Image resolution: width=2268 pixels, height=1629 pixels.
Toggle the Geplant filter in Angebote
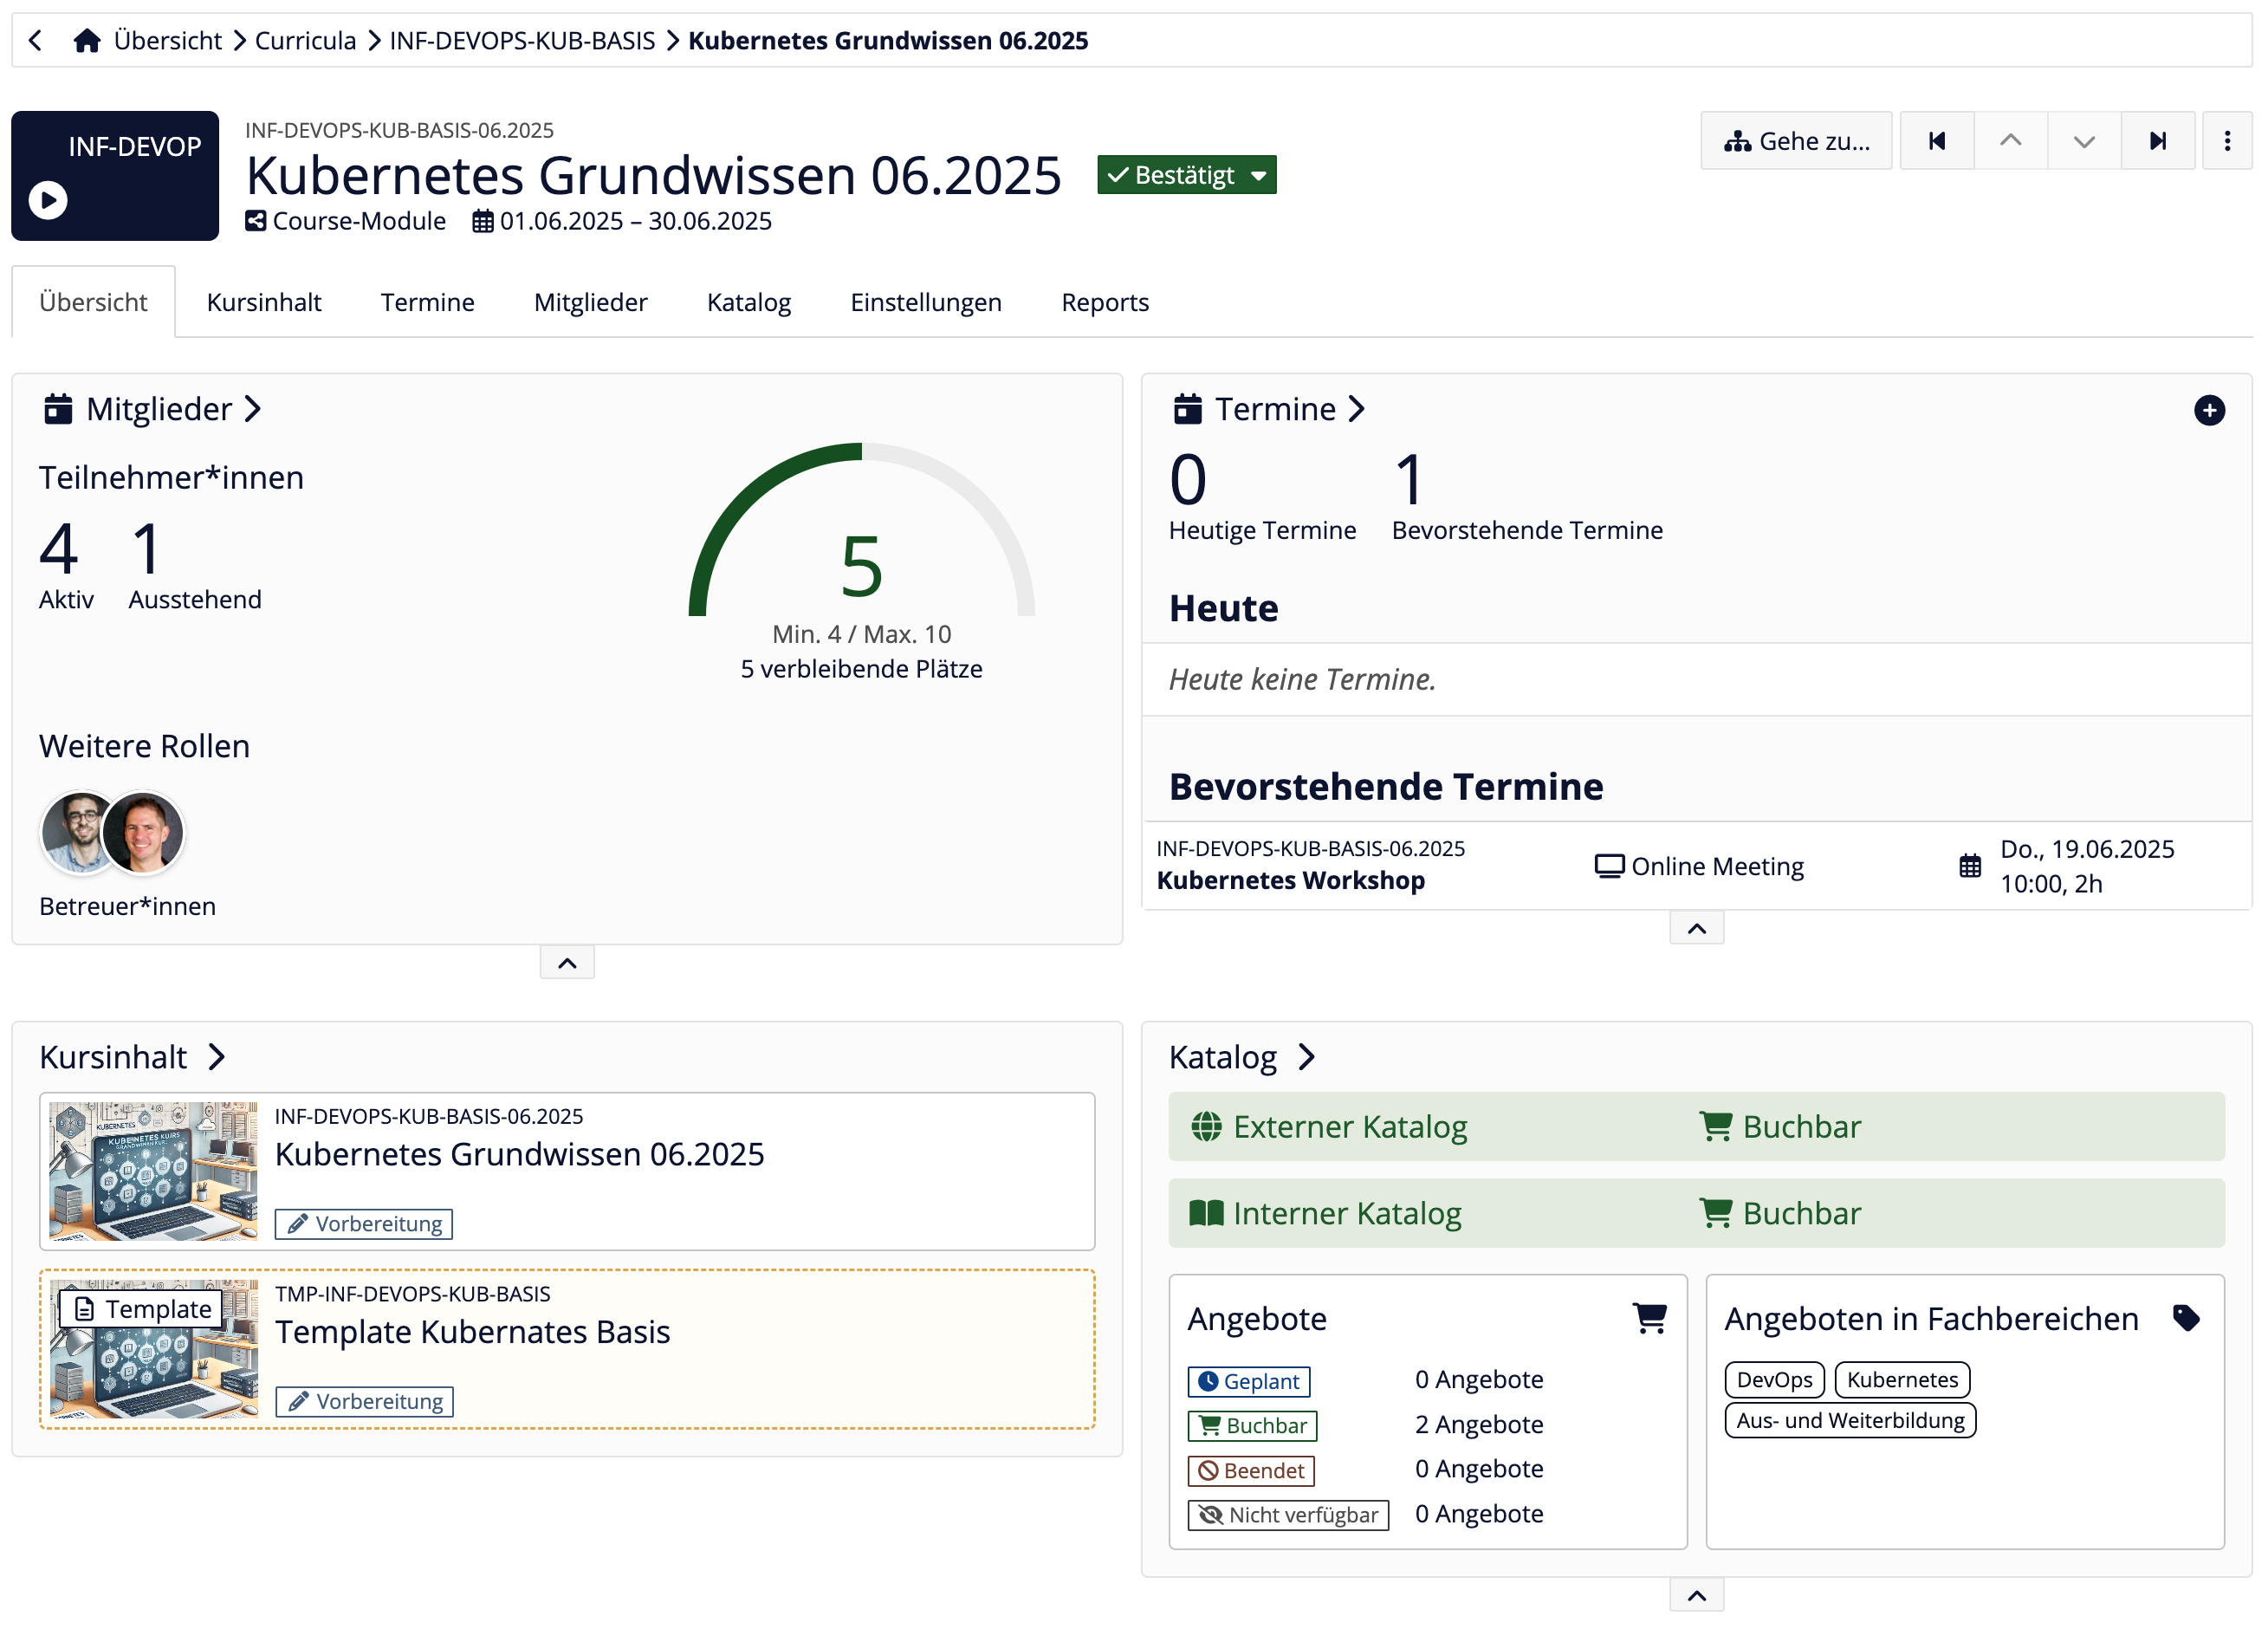[x=1248, y=1380]
